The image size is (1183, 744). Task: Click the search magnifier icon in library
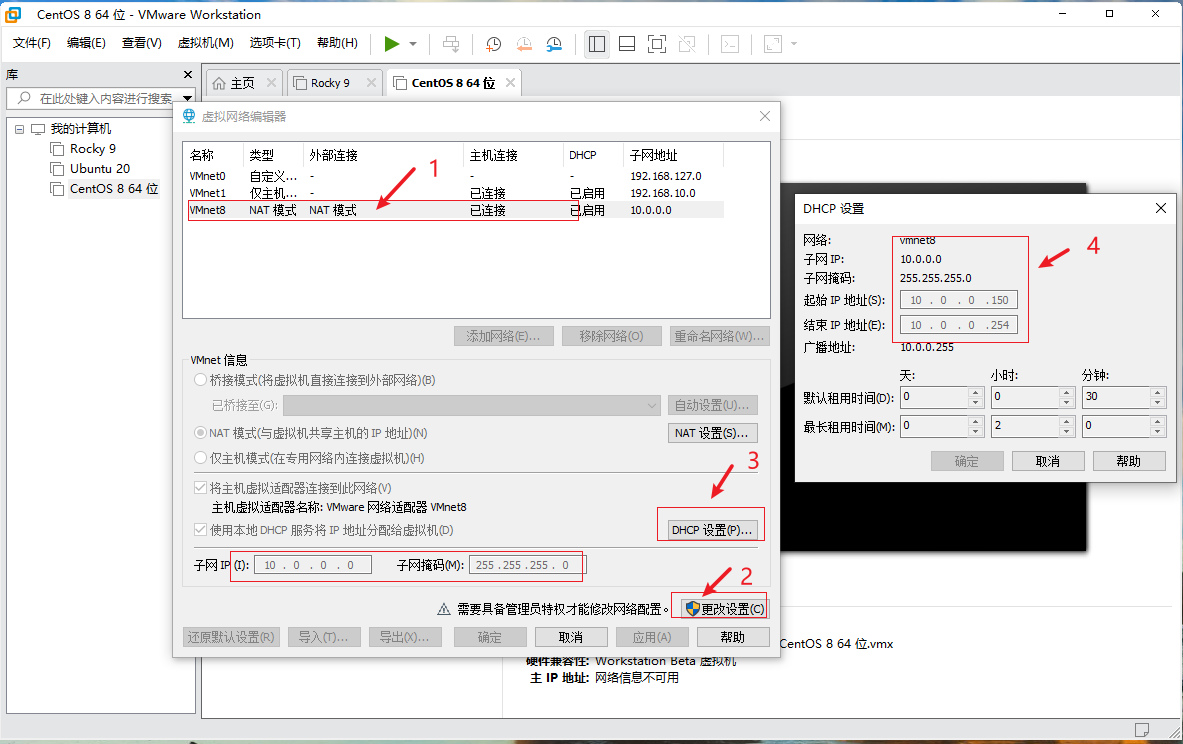(24, 98)
